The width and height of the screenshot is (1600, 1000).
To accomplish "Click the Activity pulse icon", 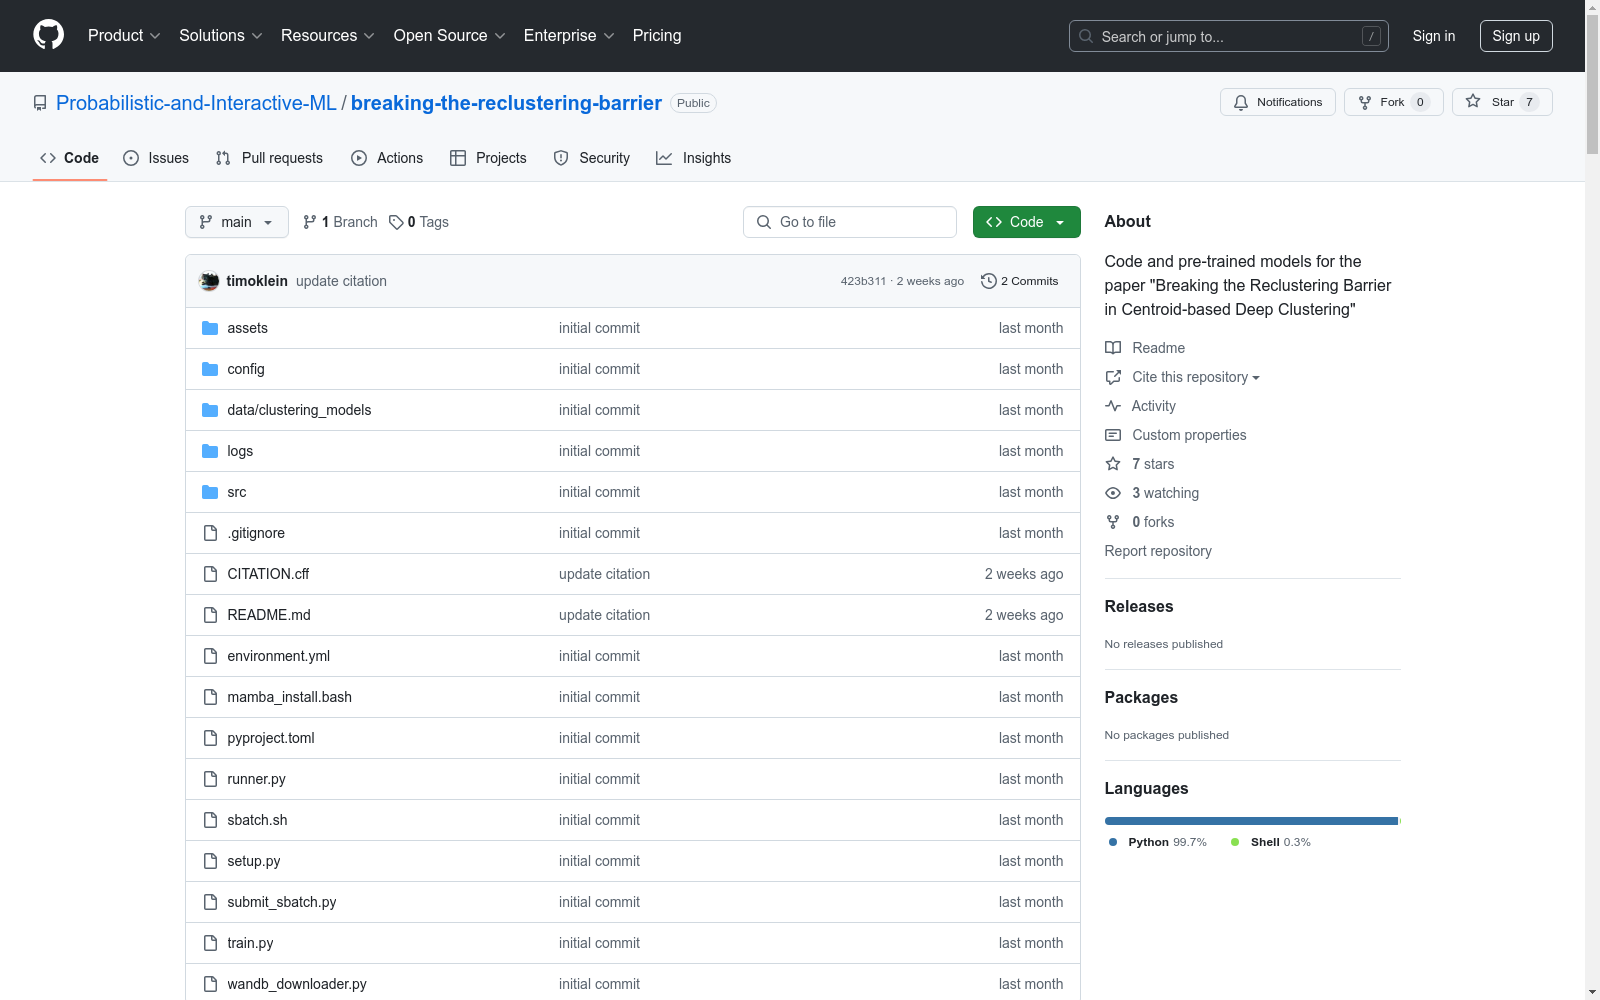I will pyautogui.click(x=1113, y=406).
